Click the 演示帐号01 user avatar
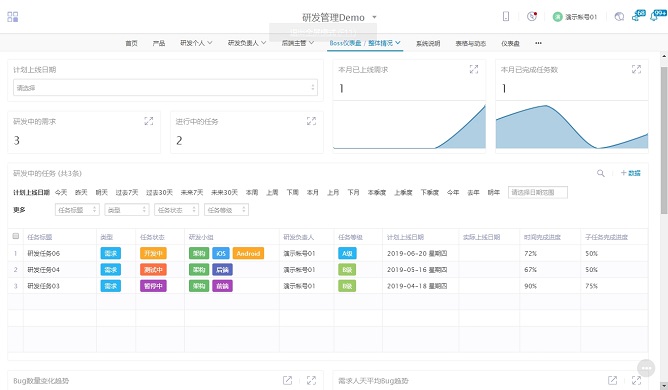This screenshot has height=390, width=668. (x=557, y=17)
